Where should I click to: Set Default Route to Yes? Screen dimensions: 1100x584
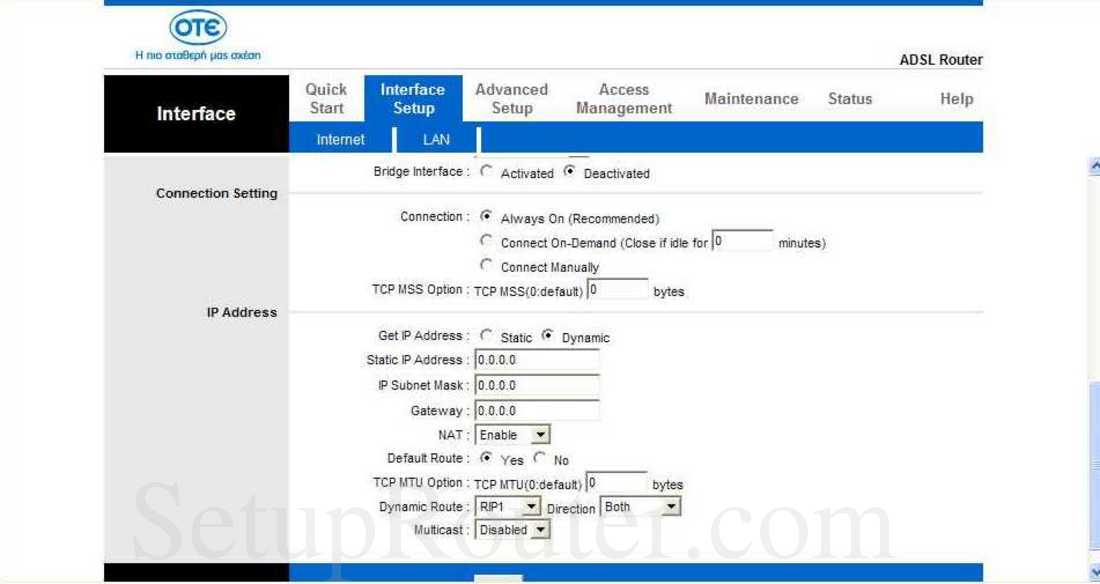486,458
